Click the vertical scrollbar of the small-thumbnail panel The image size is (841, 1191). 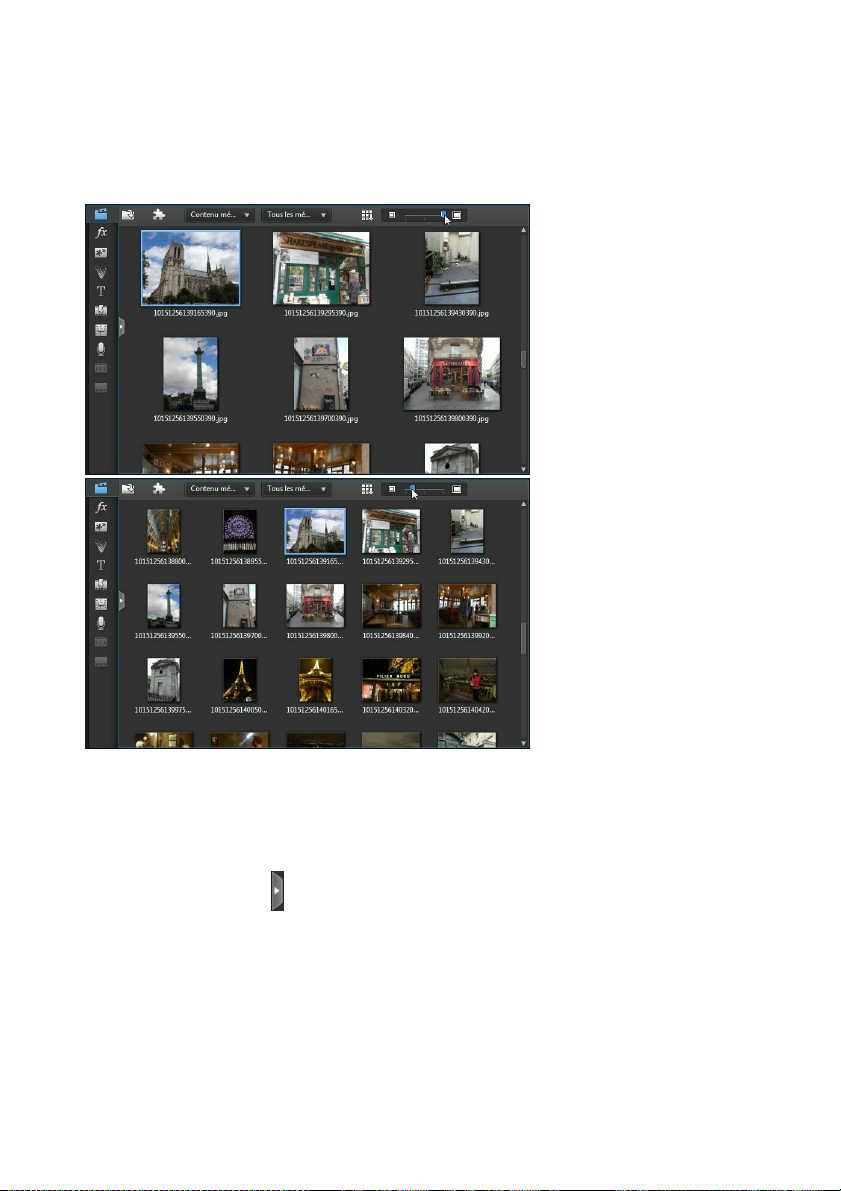(523, 638)
